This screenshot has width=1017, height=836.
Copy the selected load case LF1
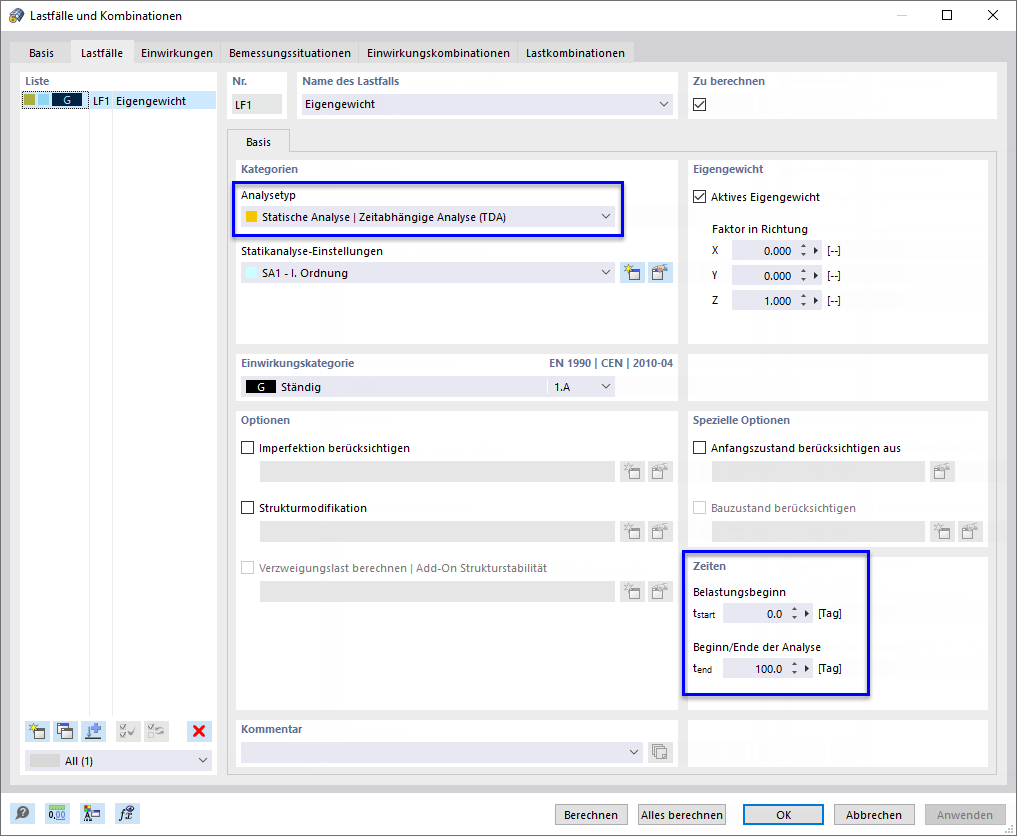coord(65,731)
